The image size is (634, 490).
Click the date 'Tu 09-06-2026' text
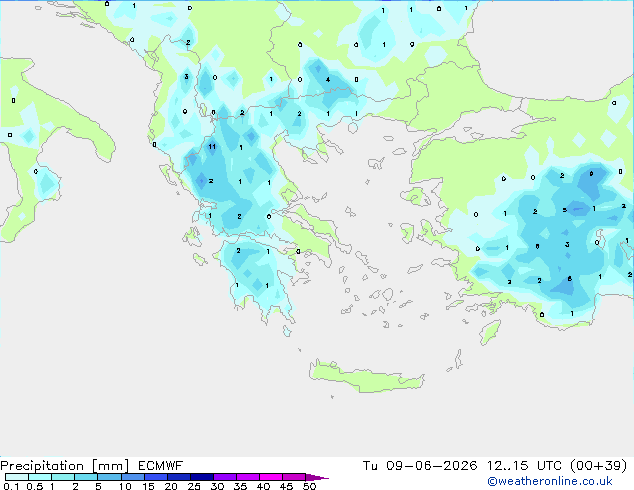pyautogui.click(x=420, y=466)
